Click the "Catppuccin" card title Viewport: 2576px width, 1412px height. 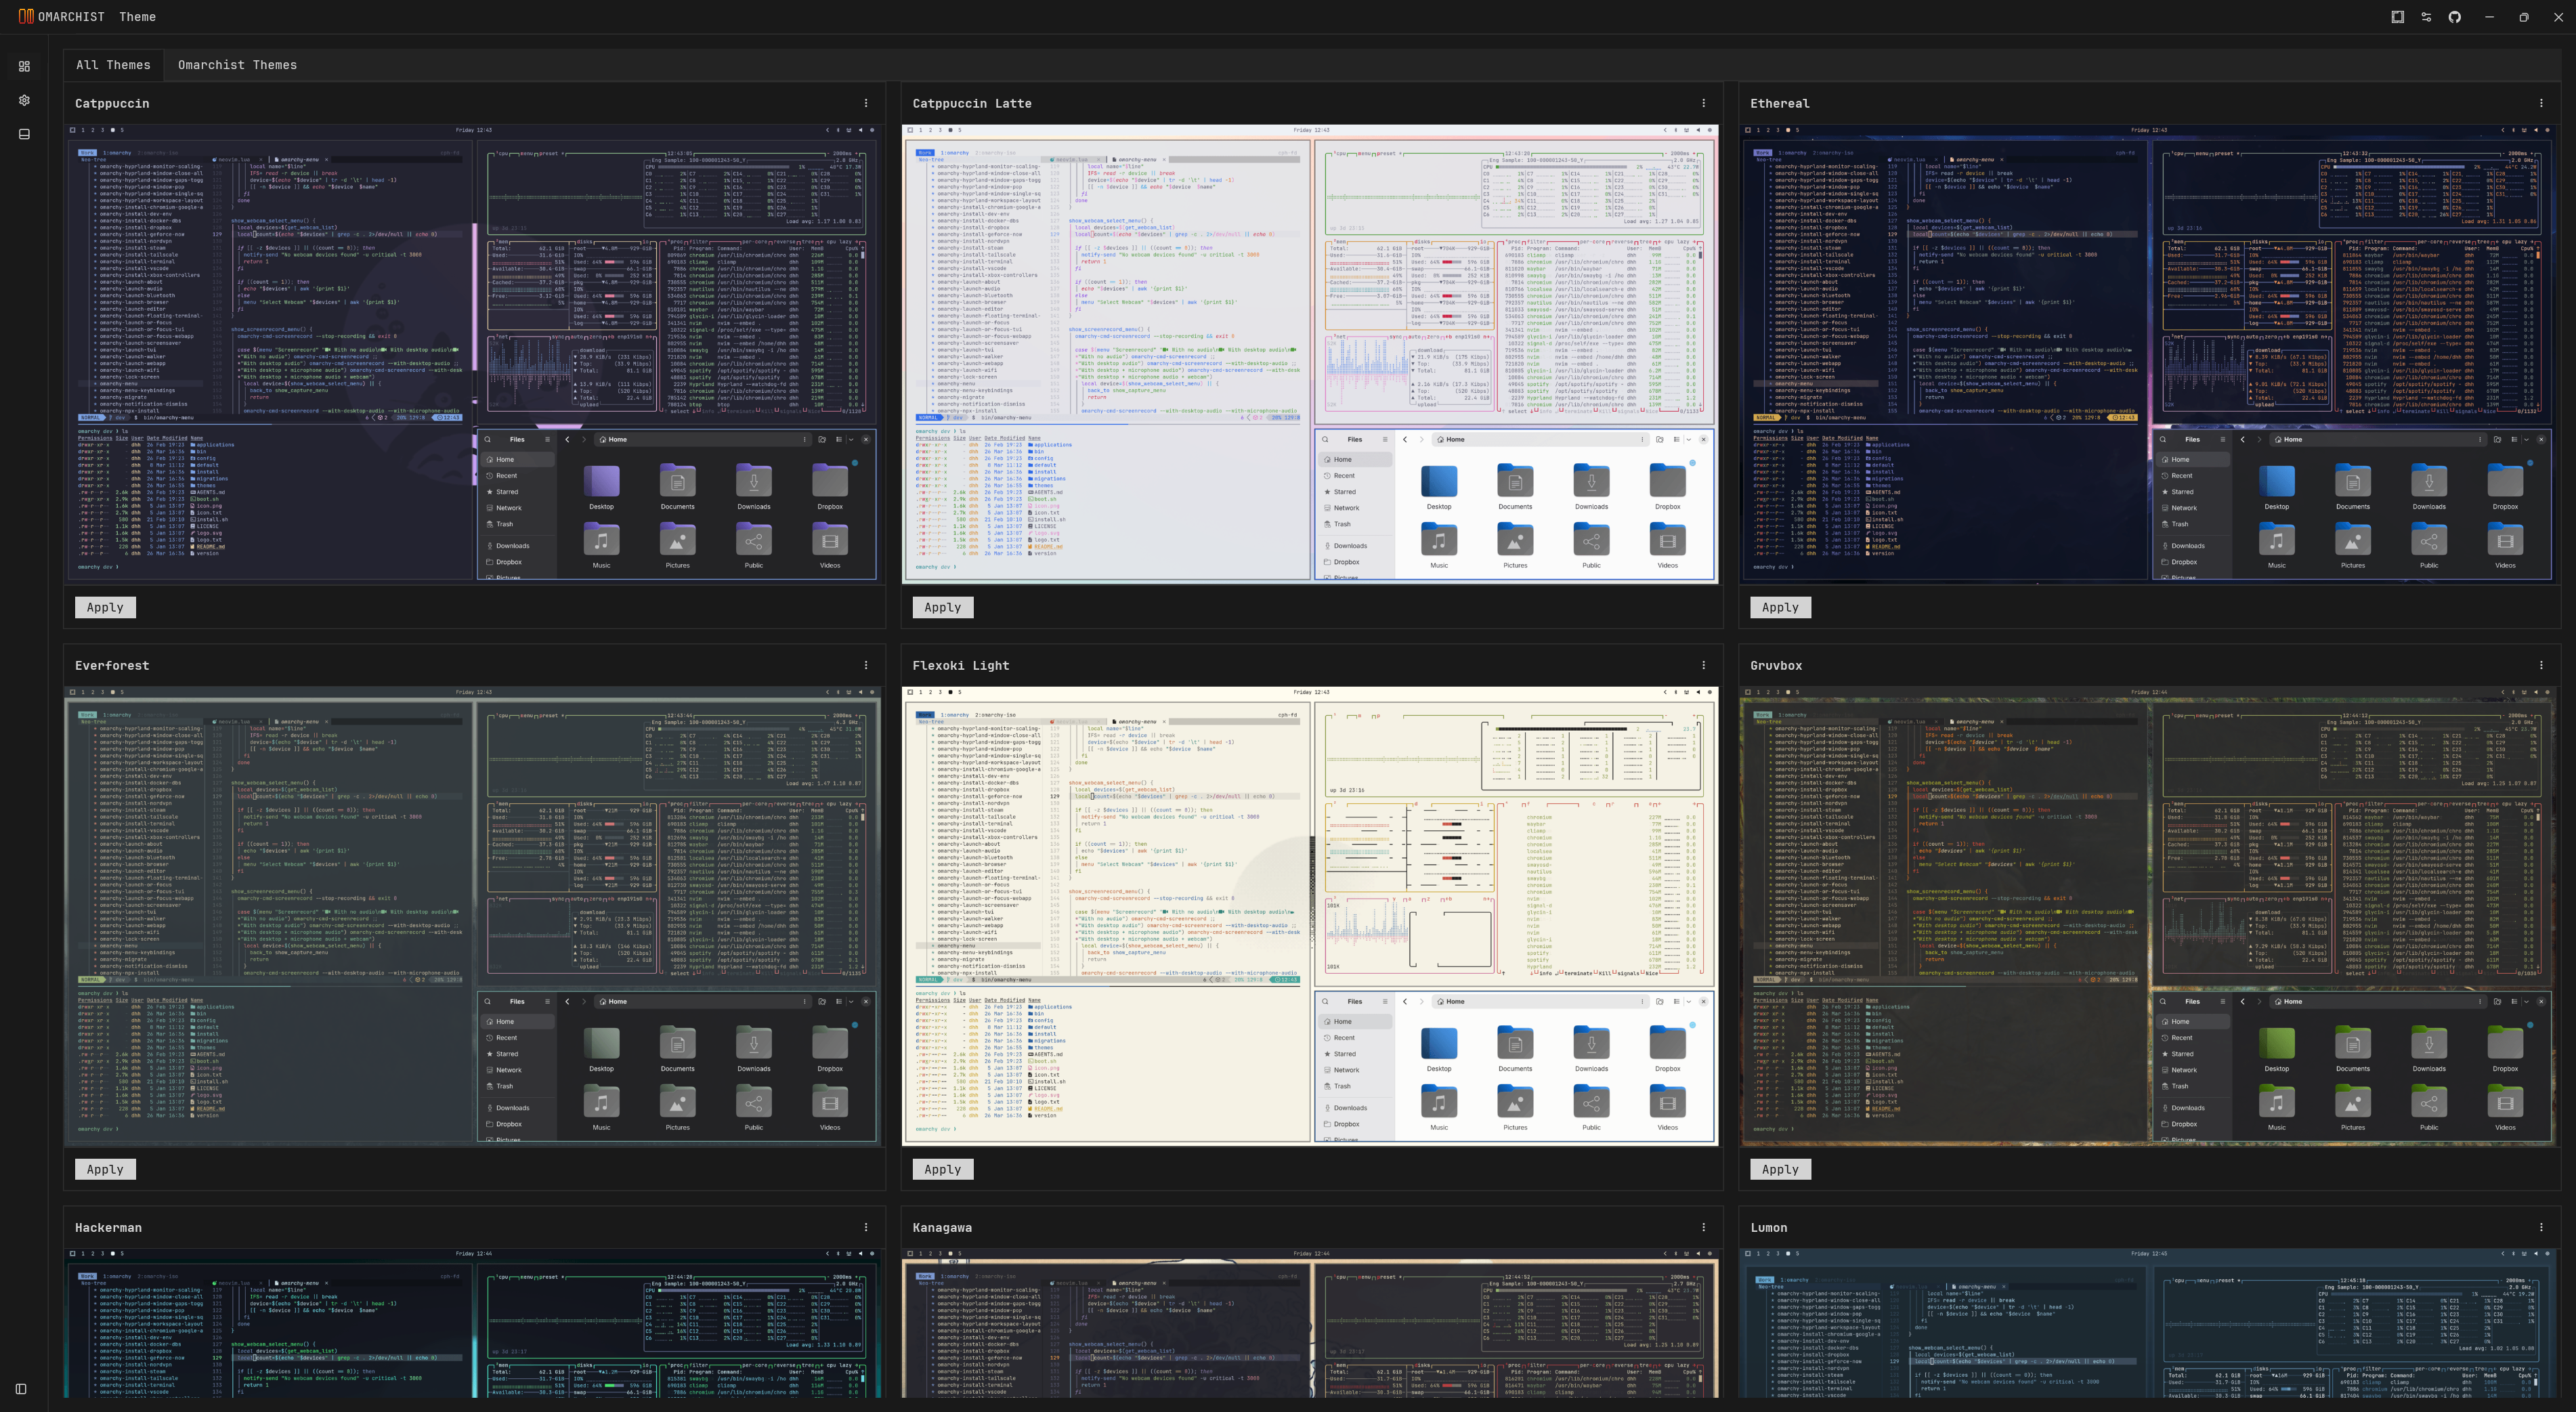(112, 104)
